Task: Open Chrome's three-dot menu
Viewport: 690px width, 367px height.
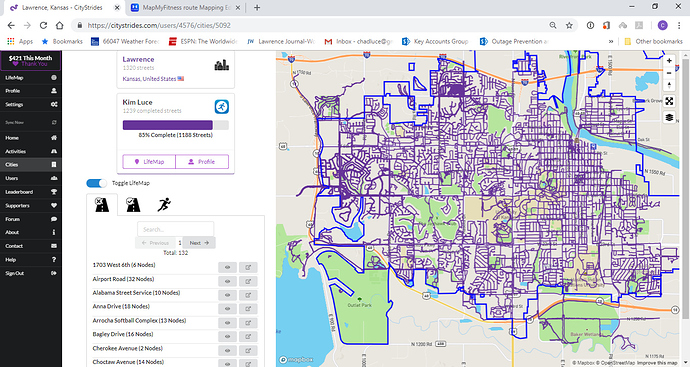Action: click(679, 26)
